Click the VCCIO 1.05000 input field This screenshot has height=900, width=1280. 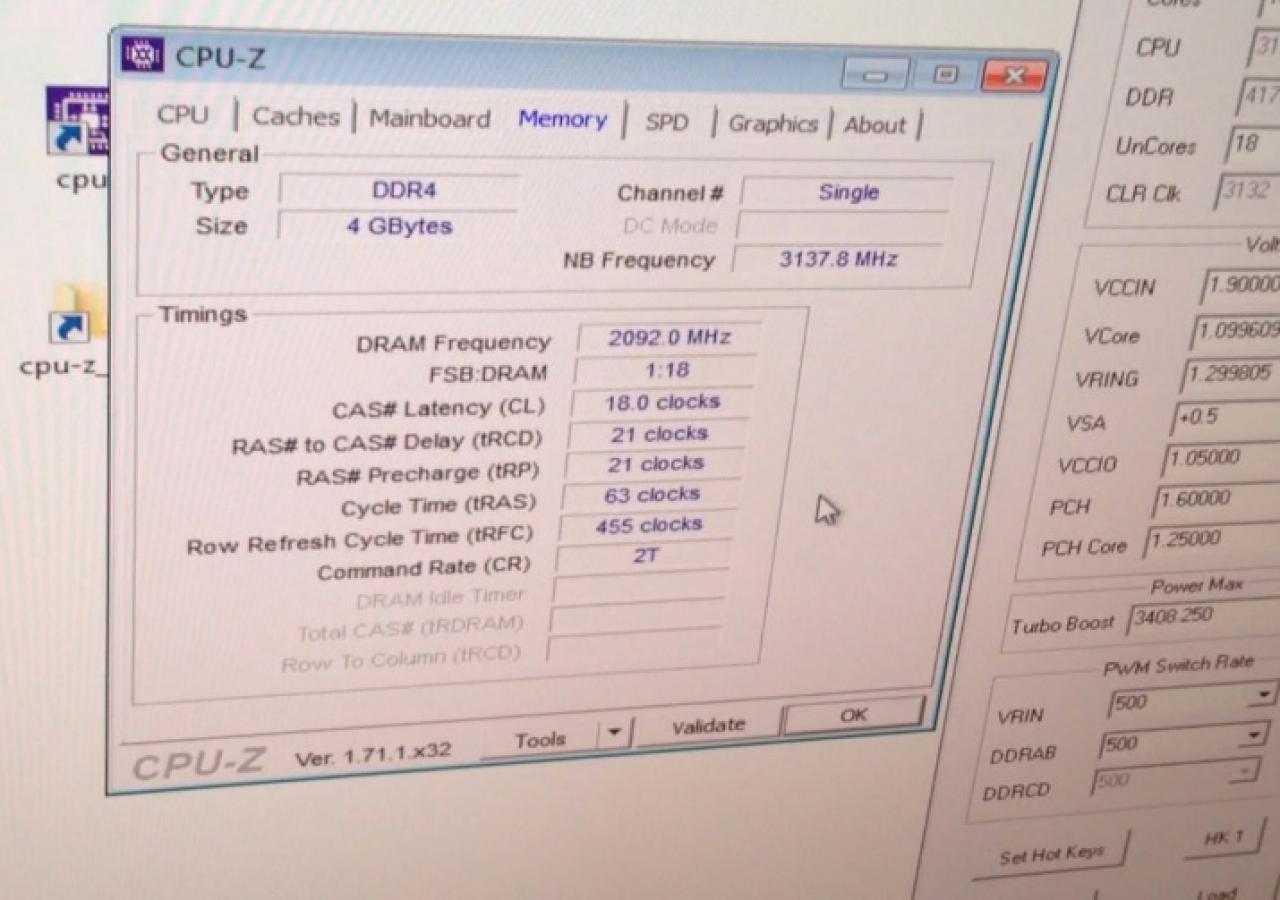pyautogui.click(x=1220, y=458)
